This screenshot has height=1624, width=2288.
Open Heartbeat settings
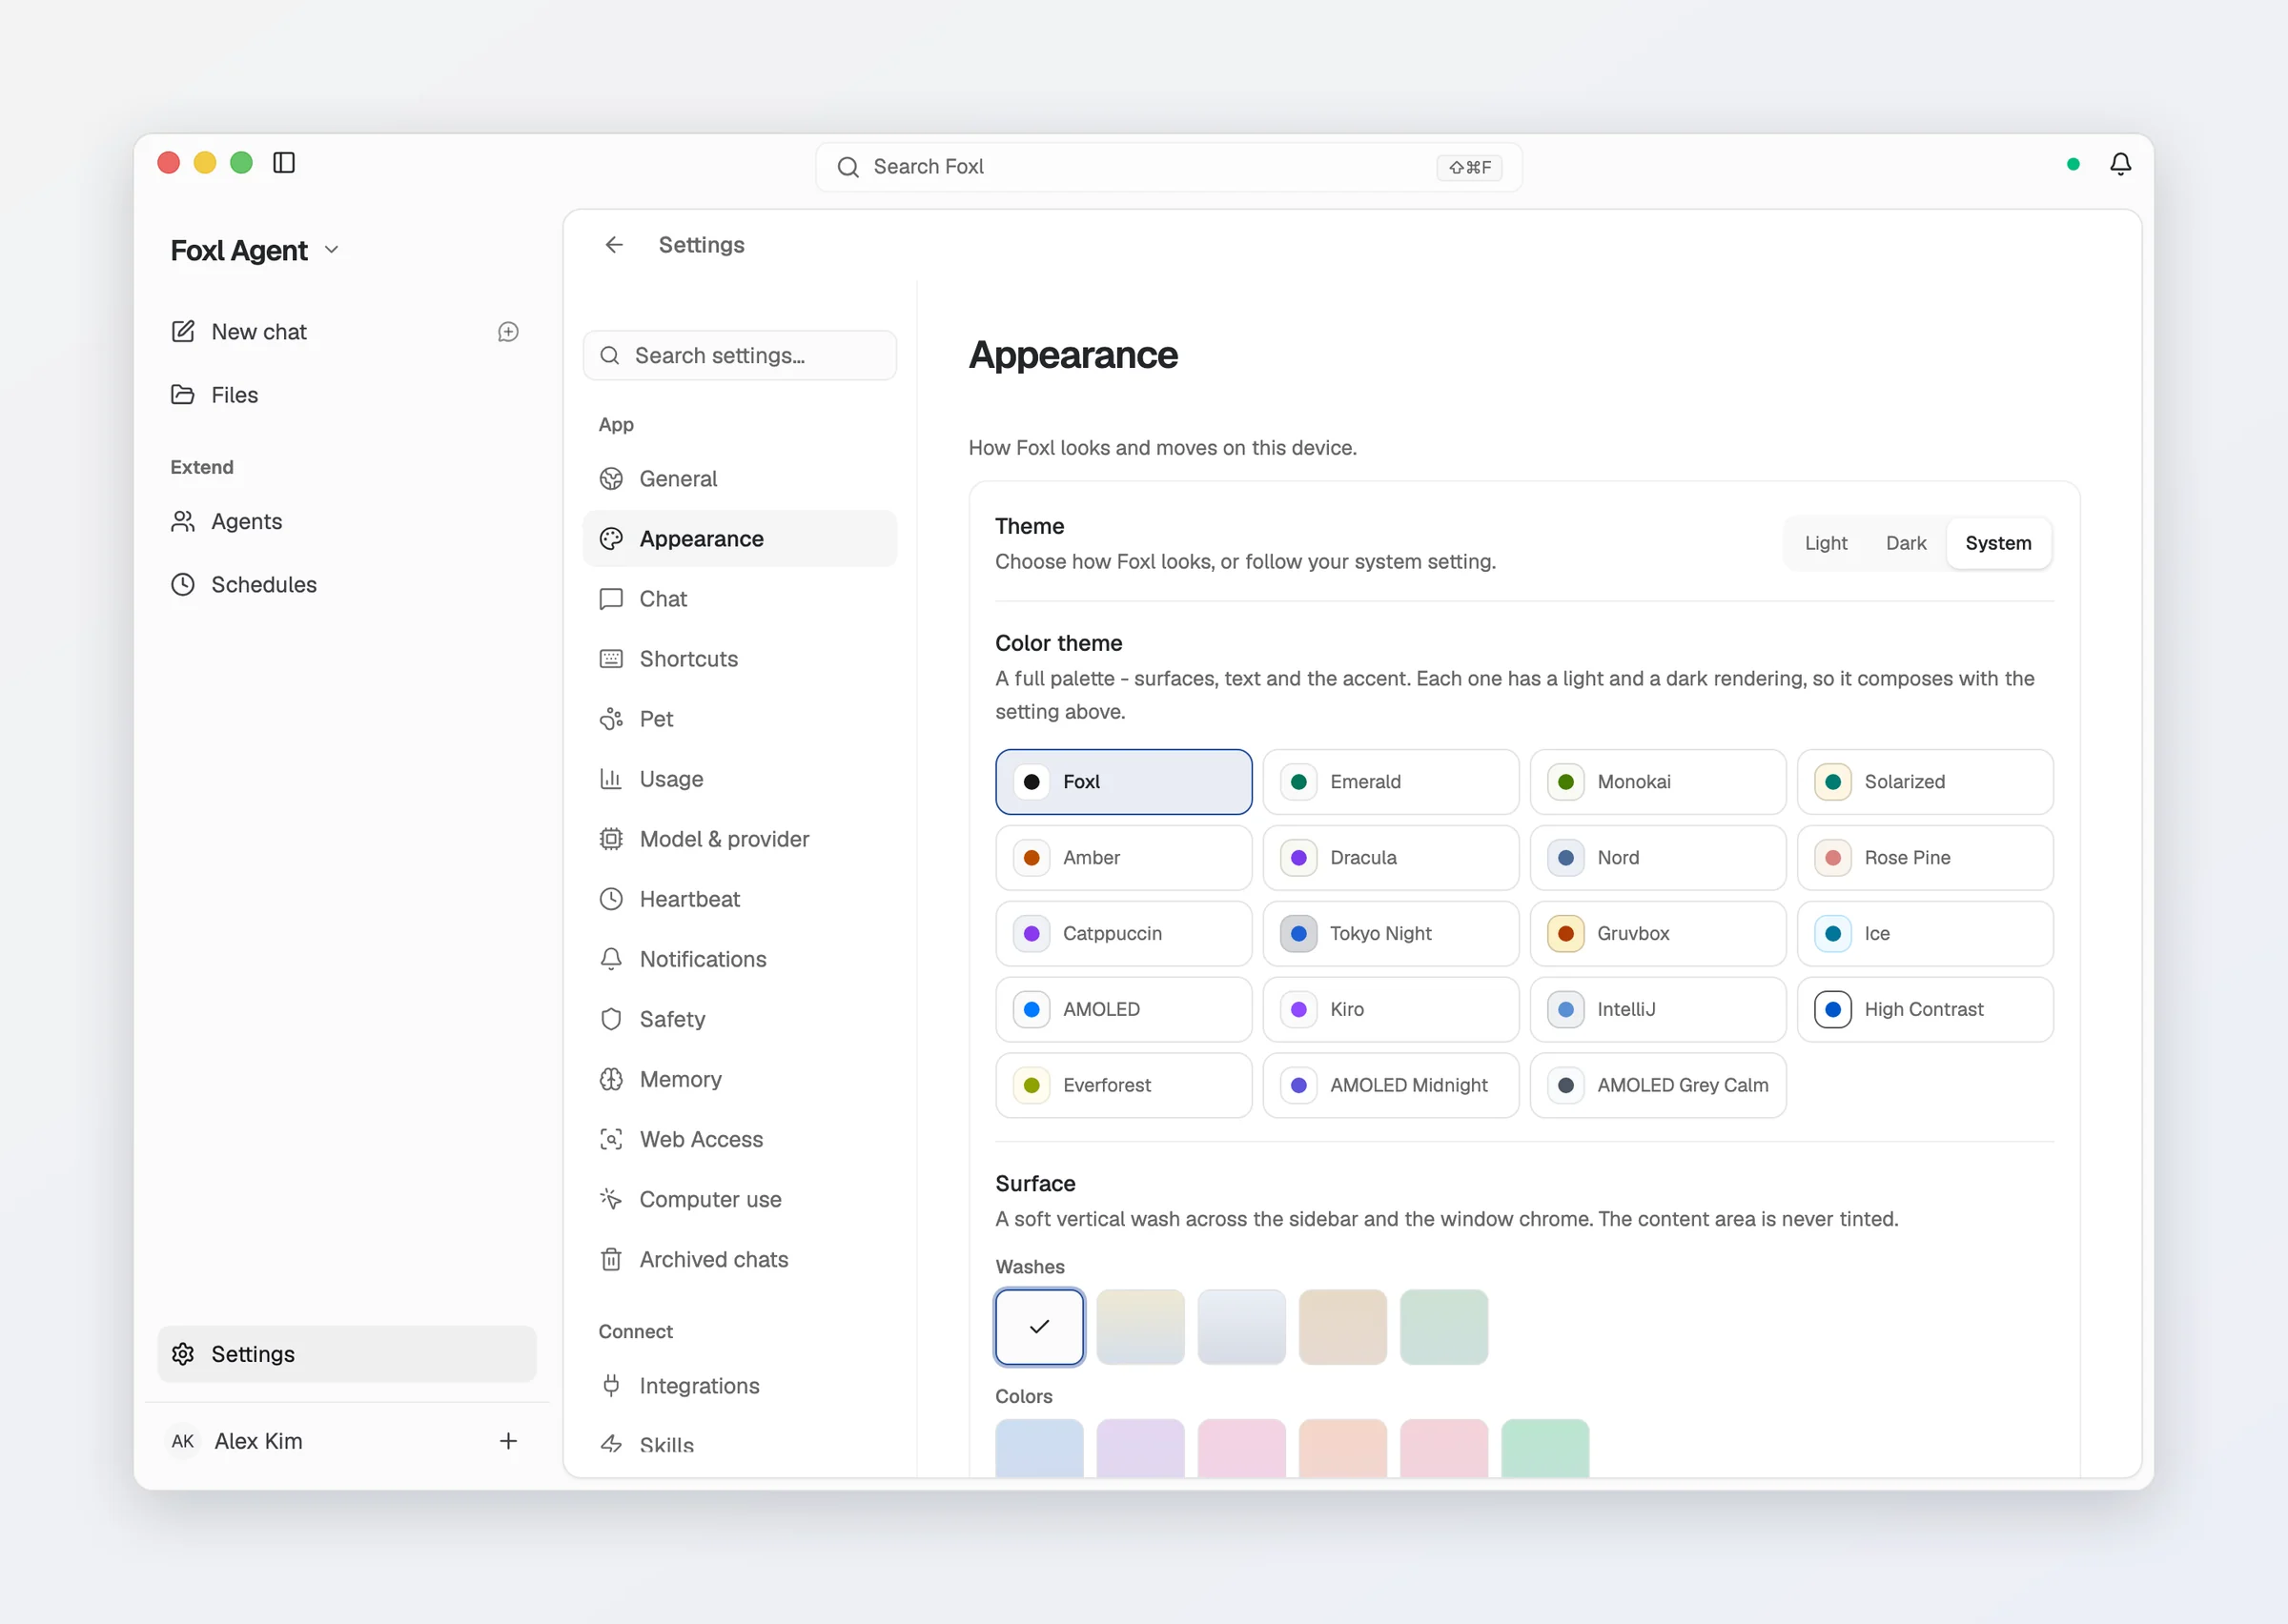tap(740, 899)
